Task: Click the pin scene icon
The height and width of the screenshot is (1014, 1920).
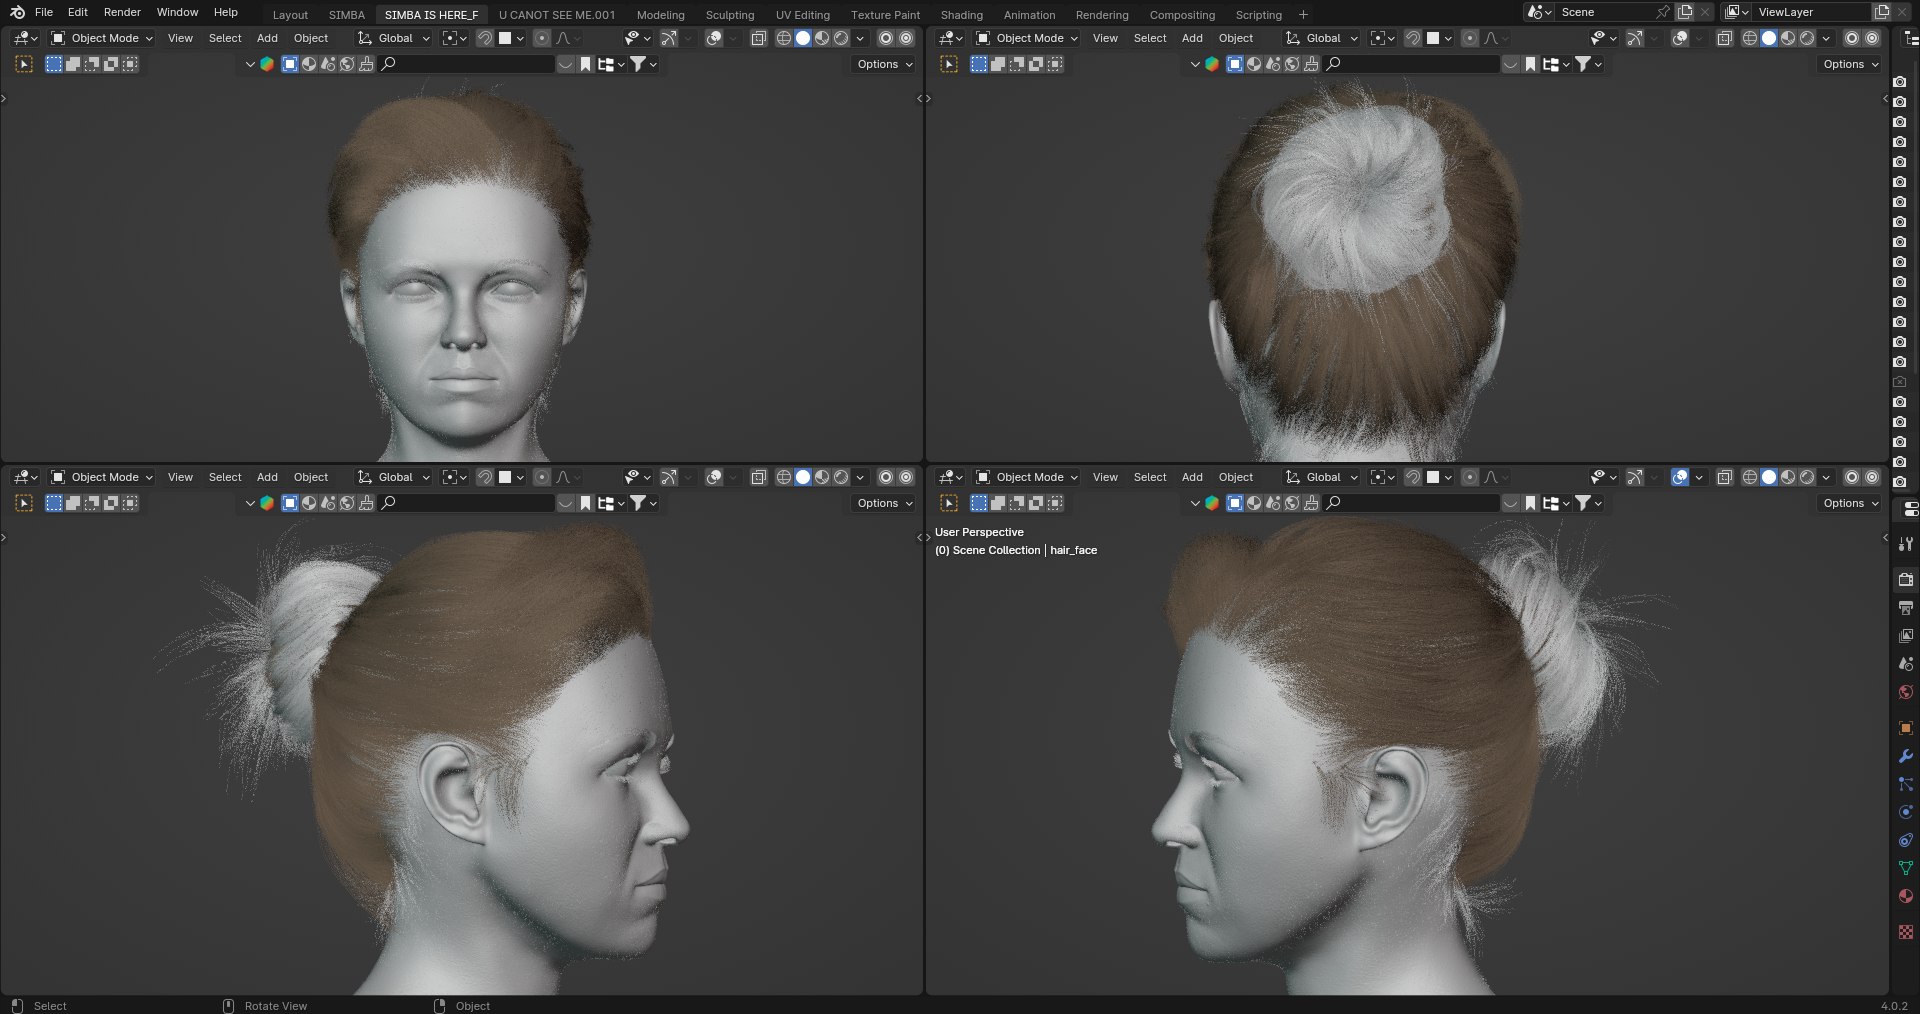Action: (x=1662, y=12)
